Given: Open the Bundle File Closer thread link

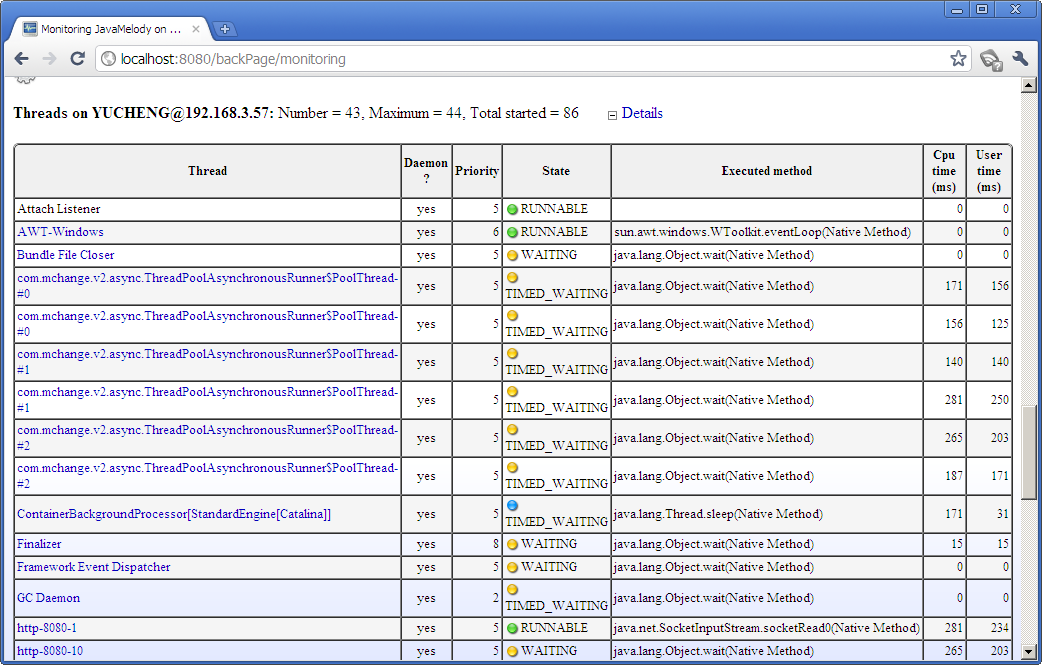Looking at the screenshot, I should [65, 255].
